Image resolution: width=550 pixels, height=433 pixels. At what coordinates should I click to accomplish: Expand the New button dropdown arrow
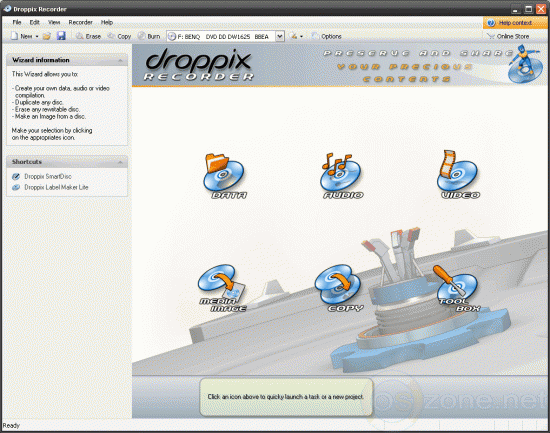(x=37, y=36)
